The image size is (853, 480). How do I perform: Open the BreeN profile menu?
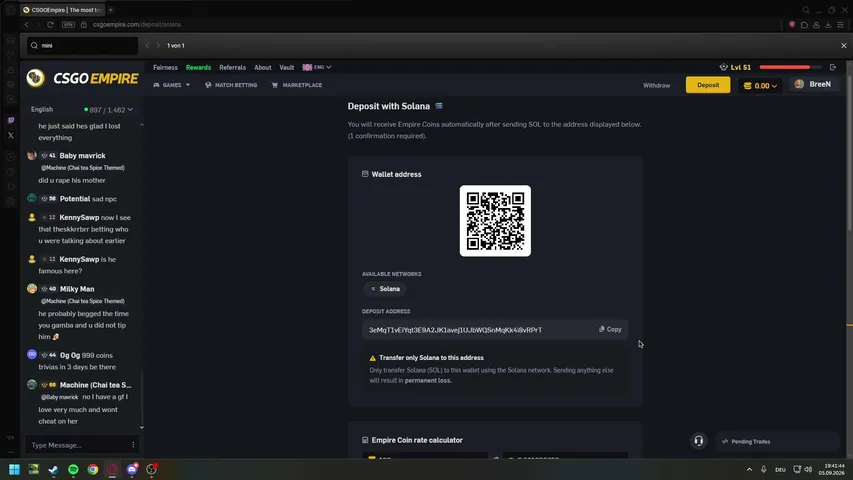pos(814,84)
